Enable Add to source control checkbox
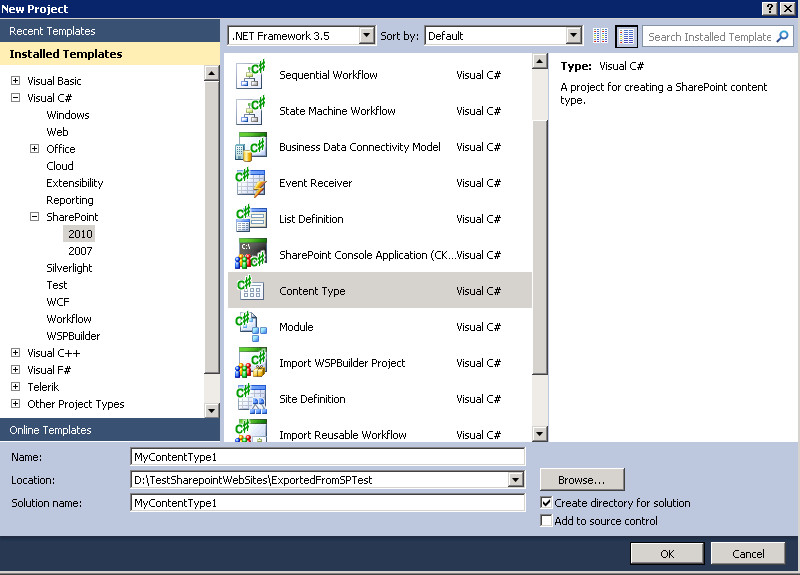 (x=546, y=520)
